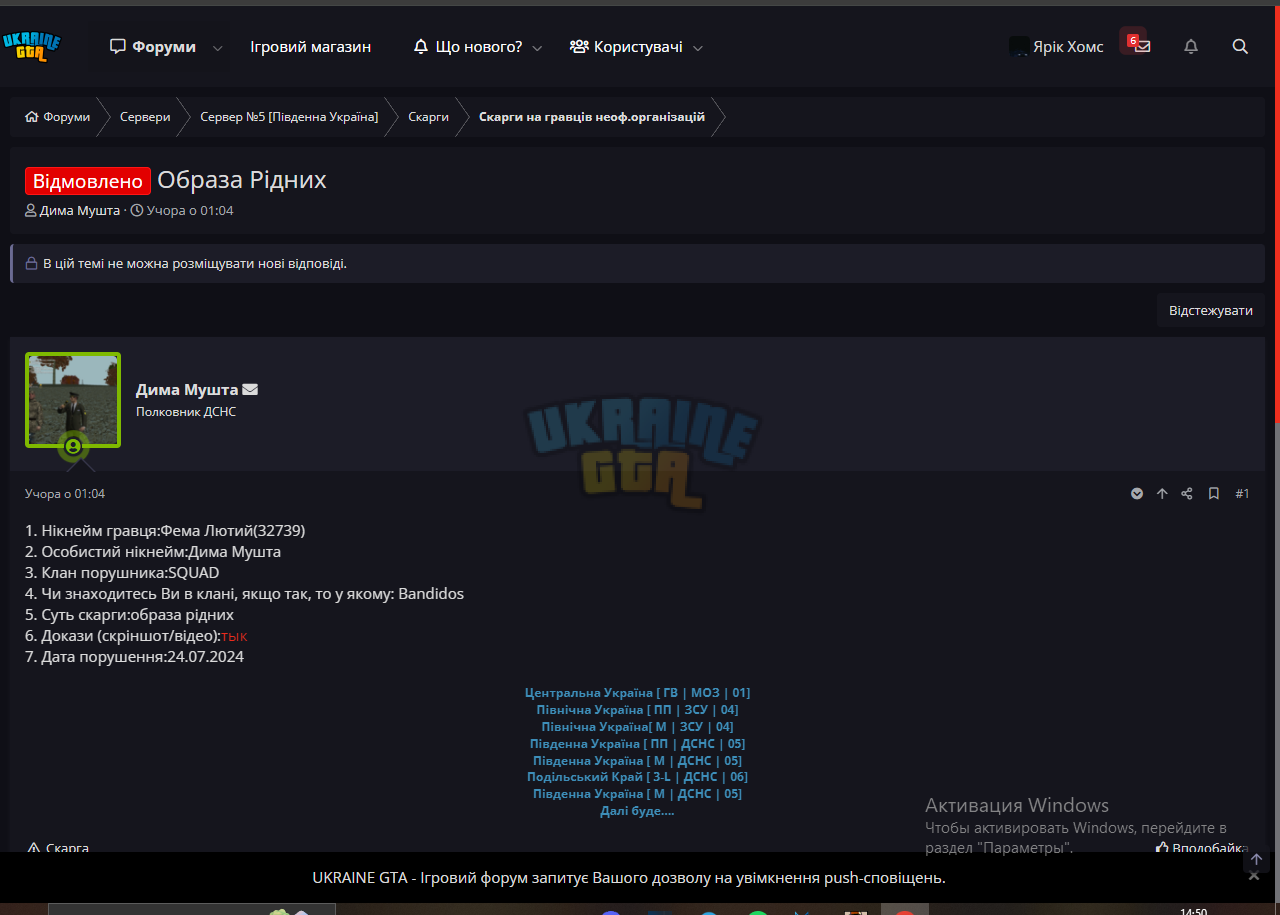Click the post timestamp Учора о 01:04
1280x915 pixels.
coord(65,494)
